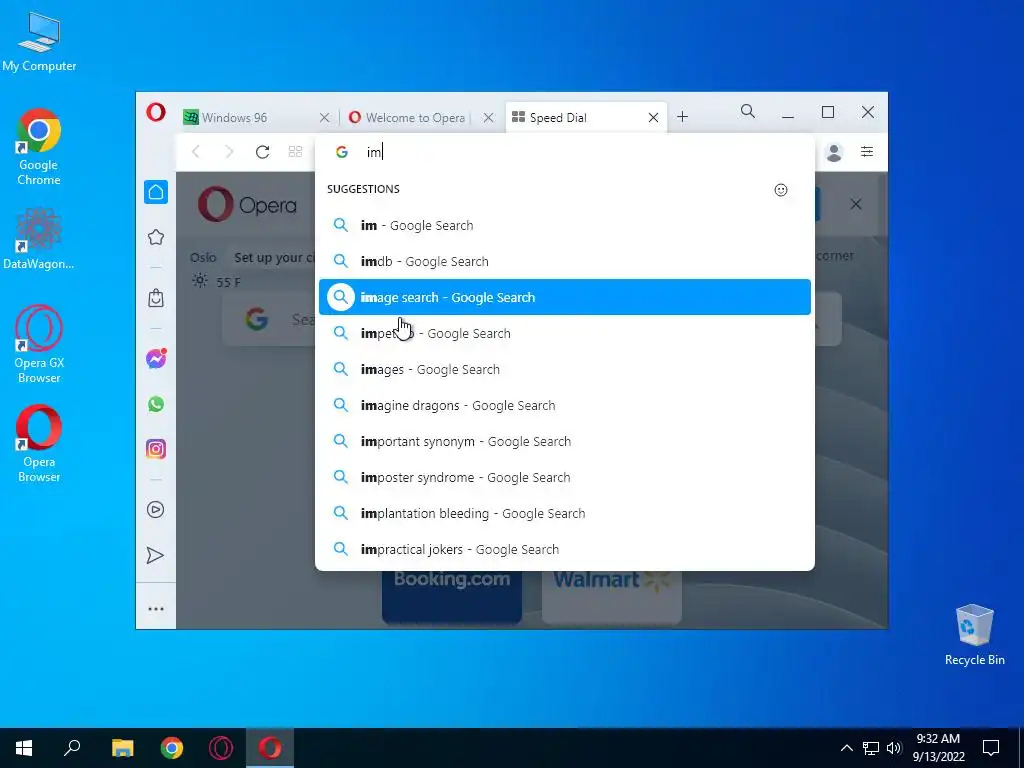Open Opera GX from the taskbar
1024x768 pixels.
pos(221,748)
